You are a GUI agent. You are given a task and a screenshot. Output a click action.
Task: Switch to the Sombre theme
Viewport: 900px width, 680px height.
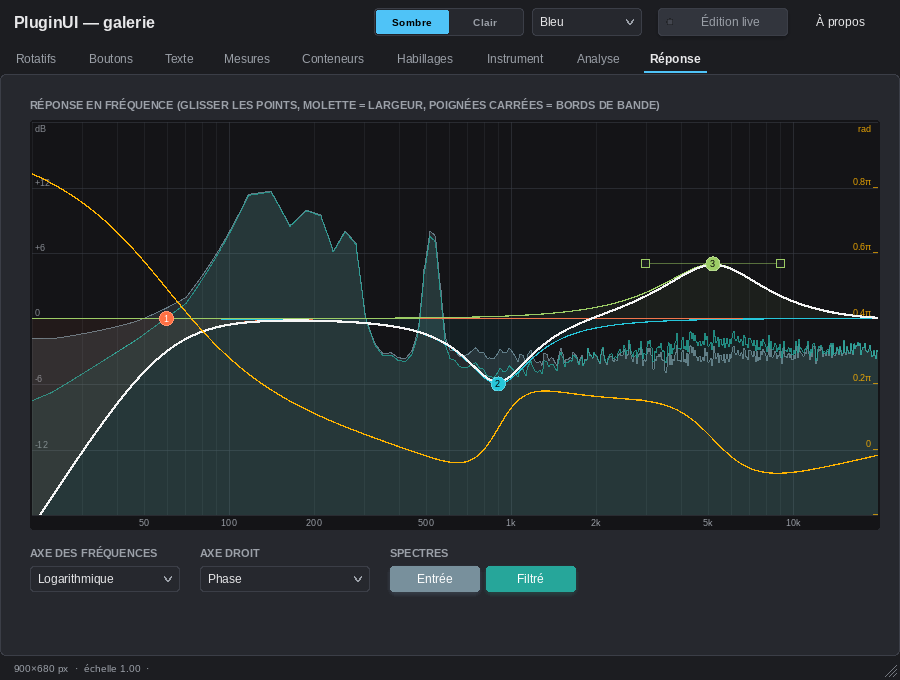pos(412,22)
